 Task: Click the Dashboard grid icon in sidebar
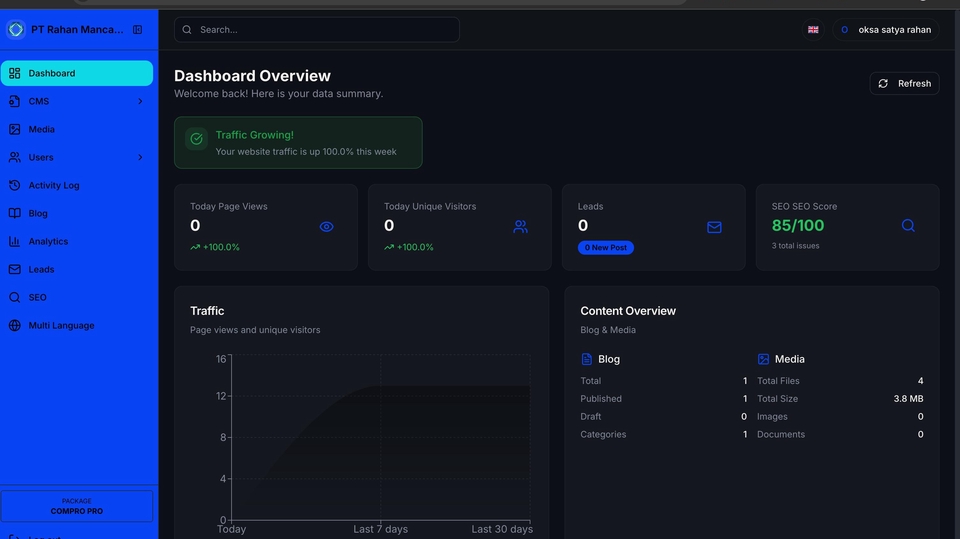[x=15, y=73]
